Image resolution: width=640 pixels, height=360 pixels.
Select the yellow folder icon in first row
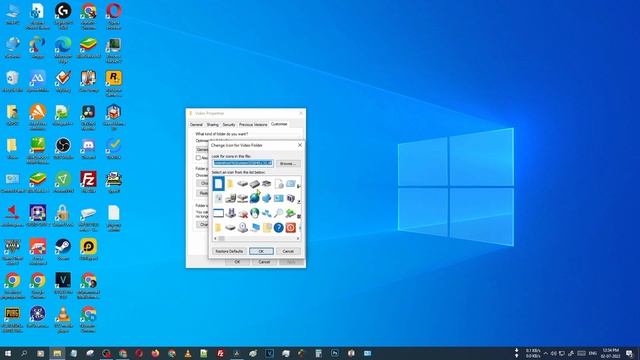coord(230,183)
